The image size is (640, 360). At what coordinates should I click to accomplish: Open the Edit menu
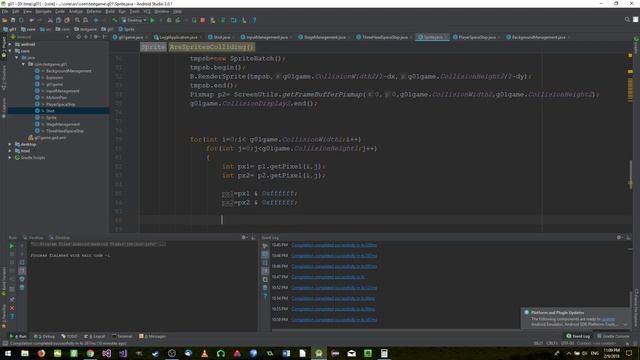click(16, 11)
